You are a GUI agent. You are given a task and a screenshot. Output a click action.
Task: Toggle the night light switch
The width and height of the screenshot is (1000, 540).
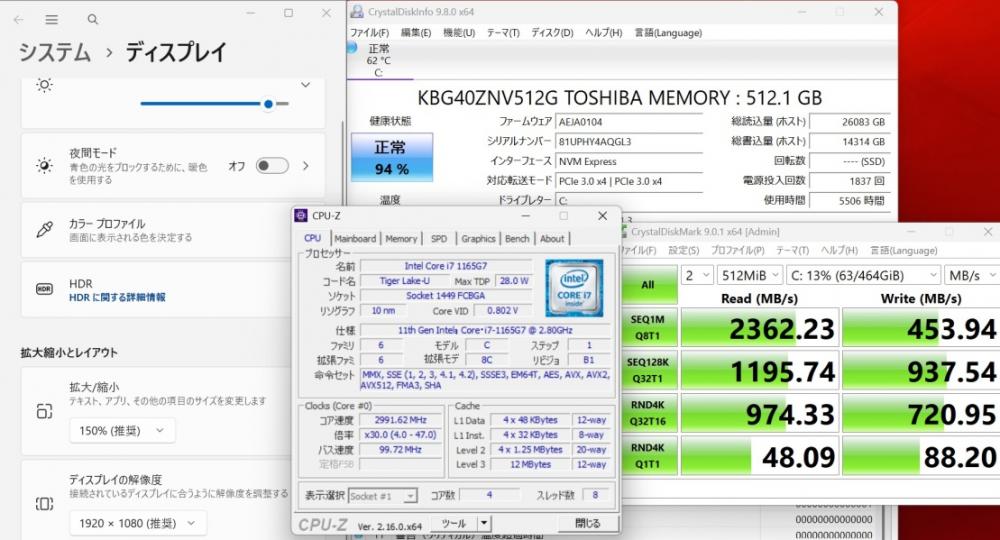(272, 166)
